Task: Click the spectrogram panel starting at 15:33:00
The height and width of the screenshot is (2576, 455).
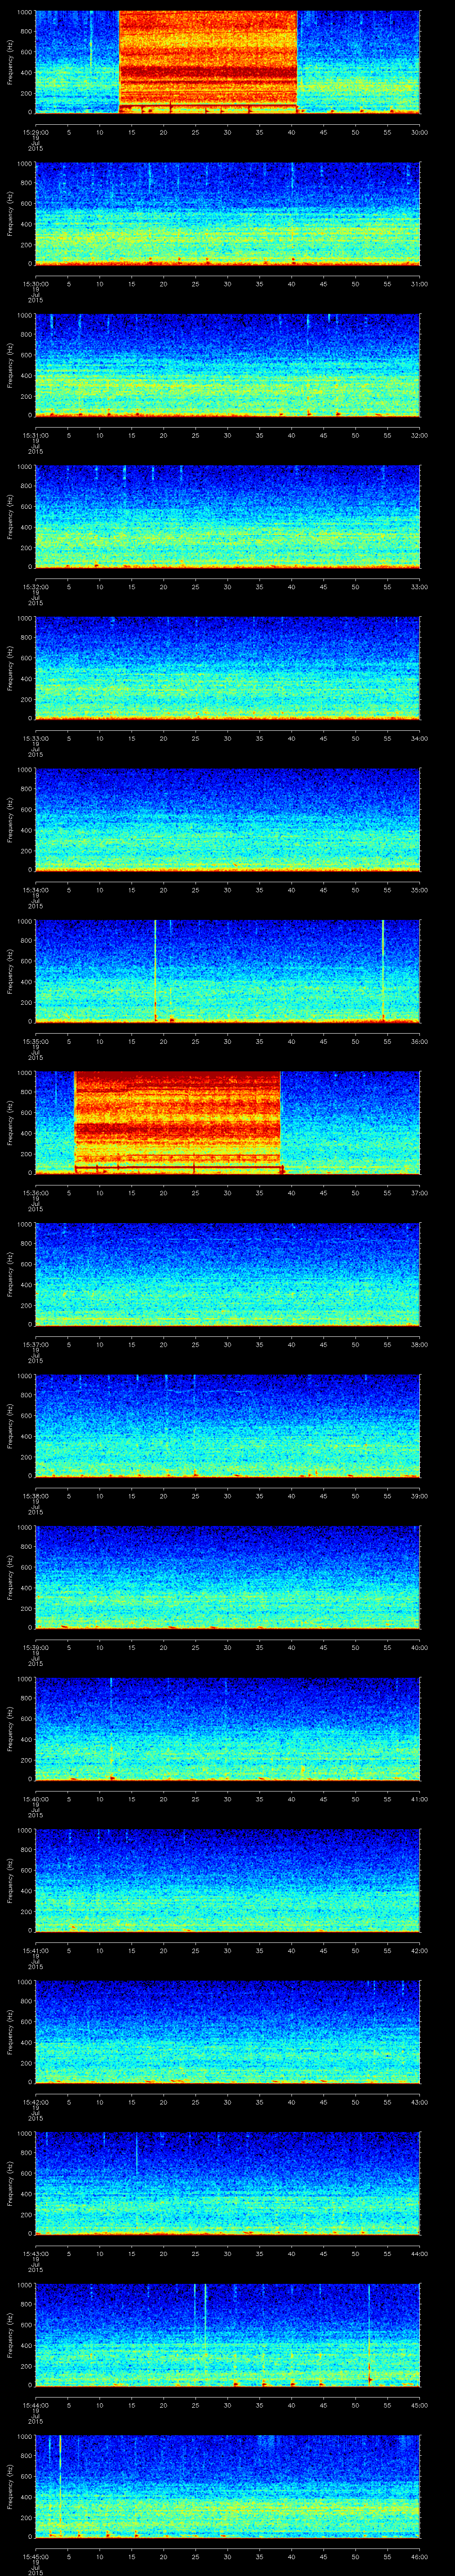Action: click(228, 668)
